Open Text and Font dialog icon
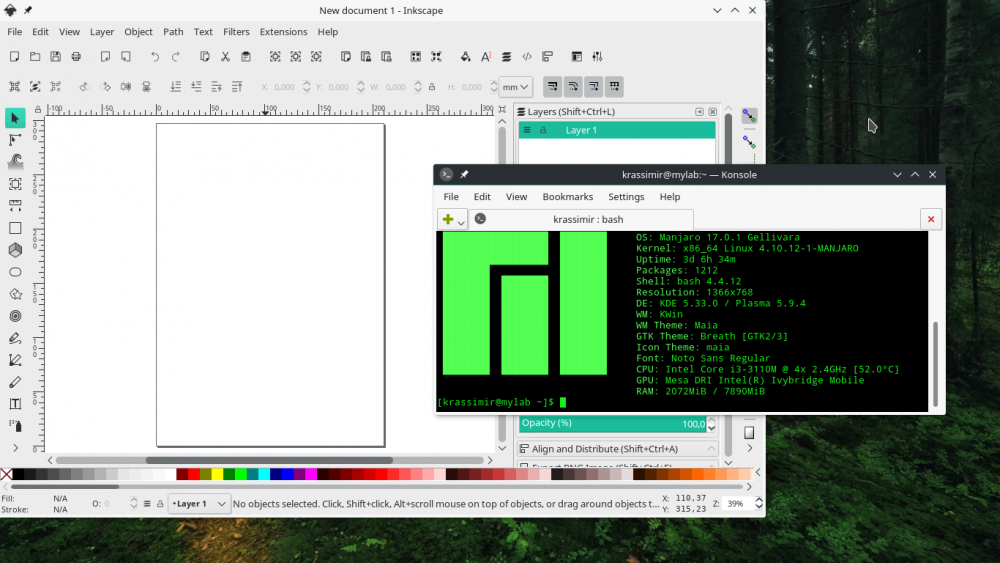The height and width of the screenshot is (563, 1000). click(x=486, y=57)
